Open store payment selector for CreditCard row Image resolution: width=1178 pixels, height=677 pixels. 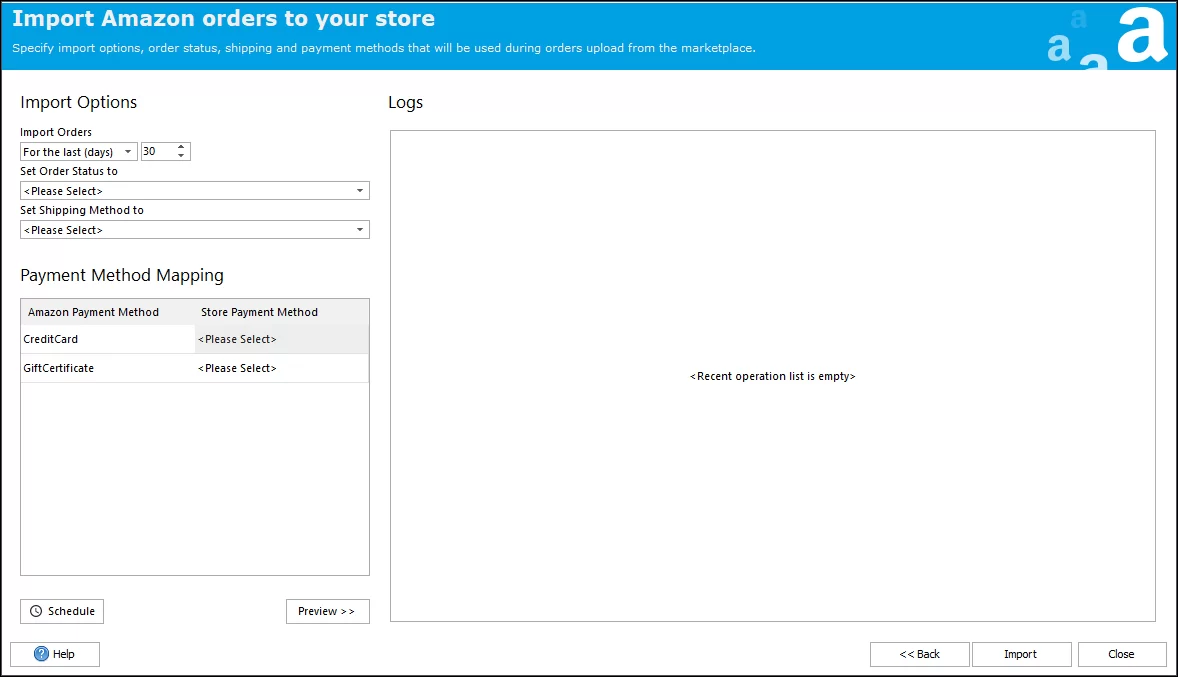[280, 339]
